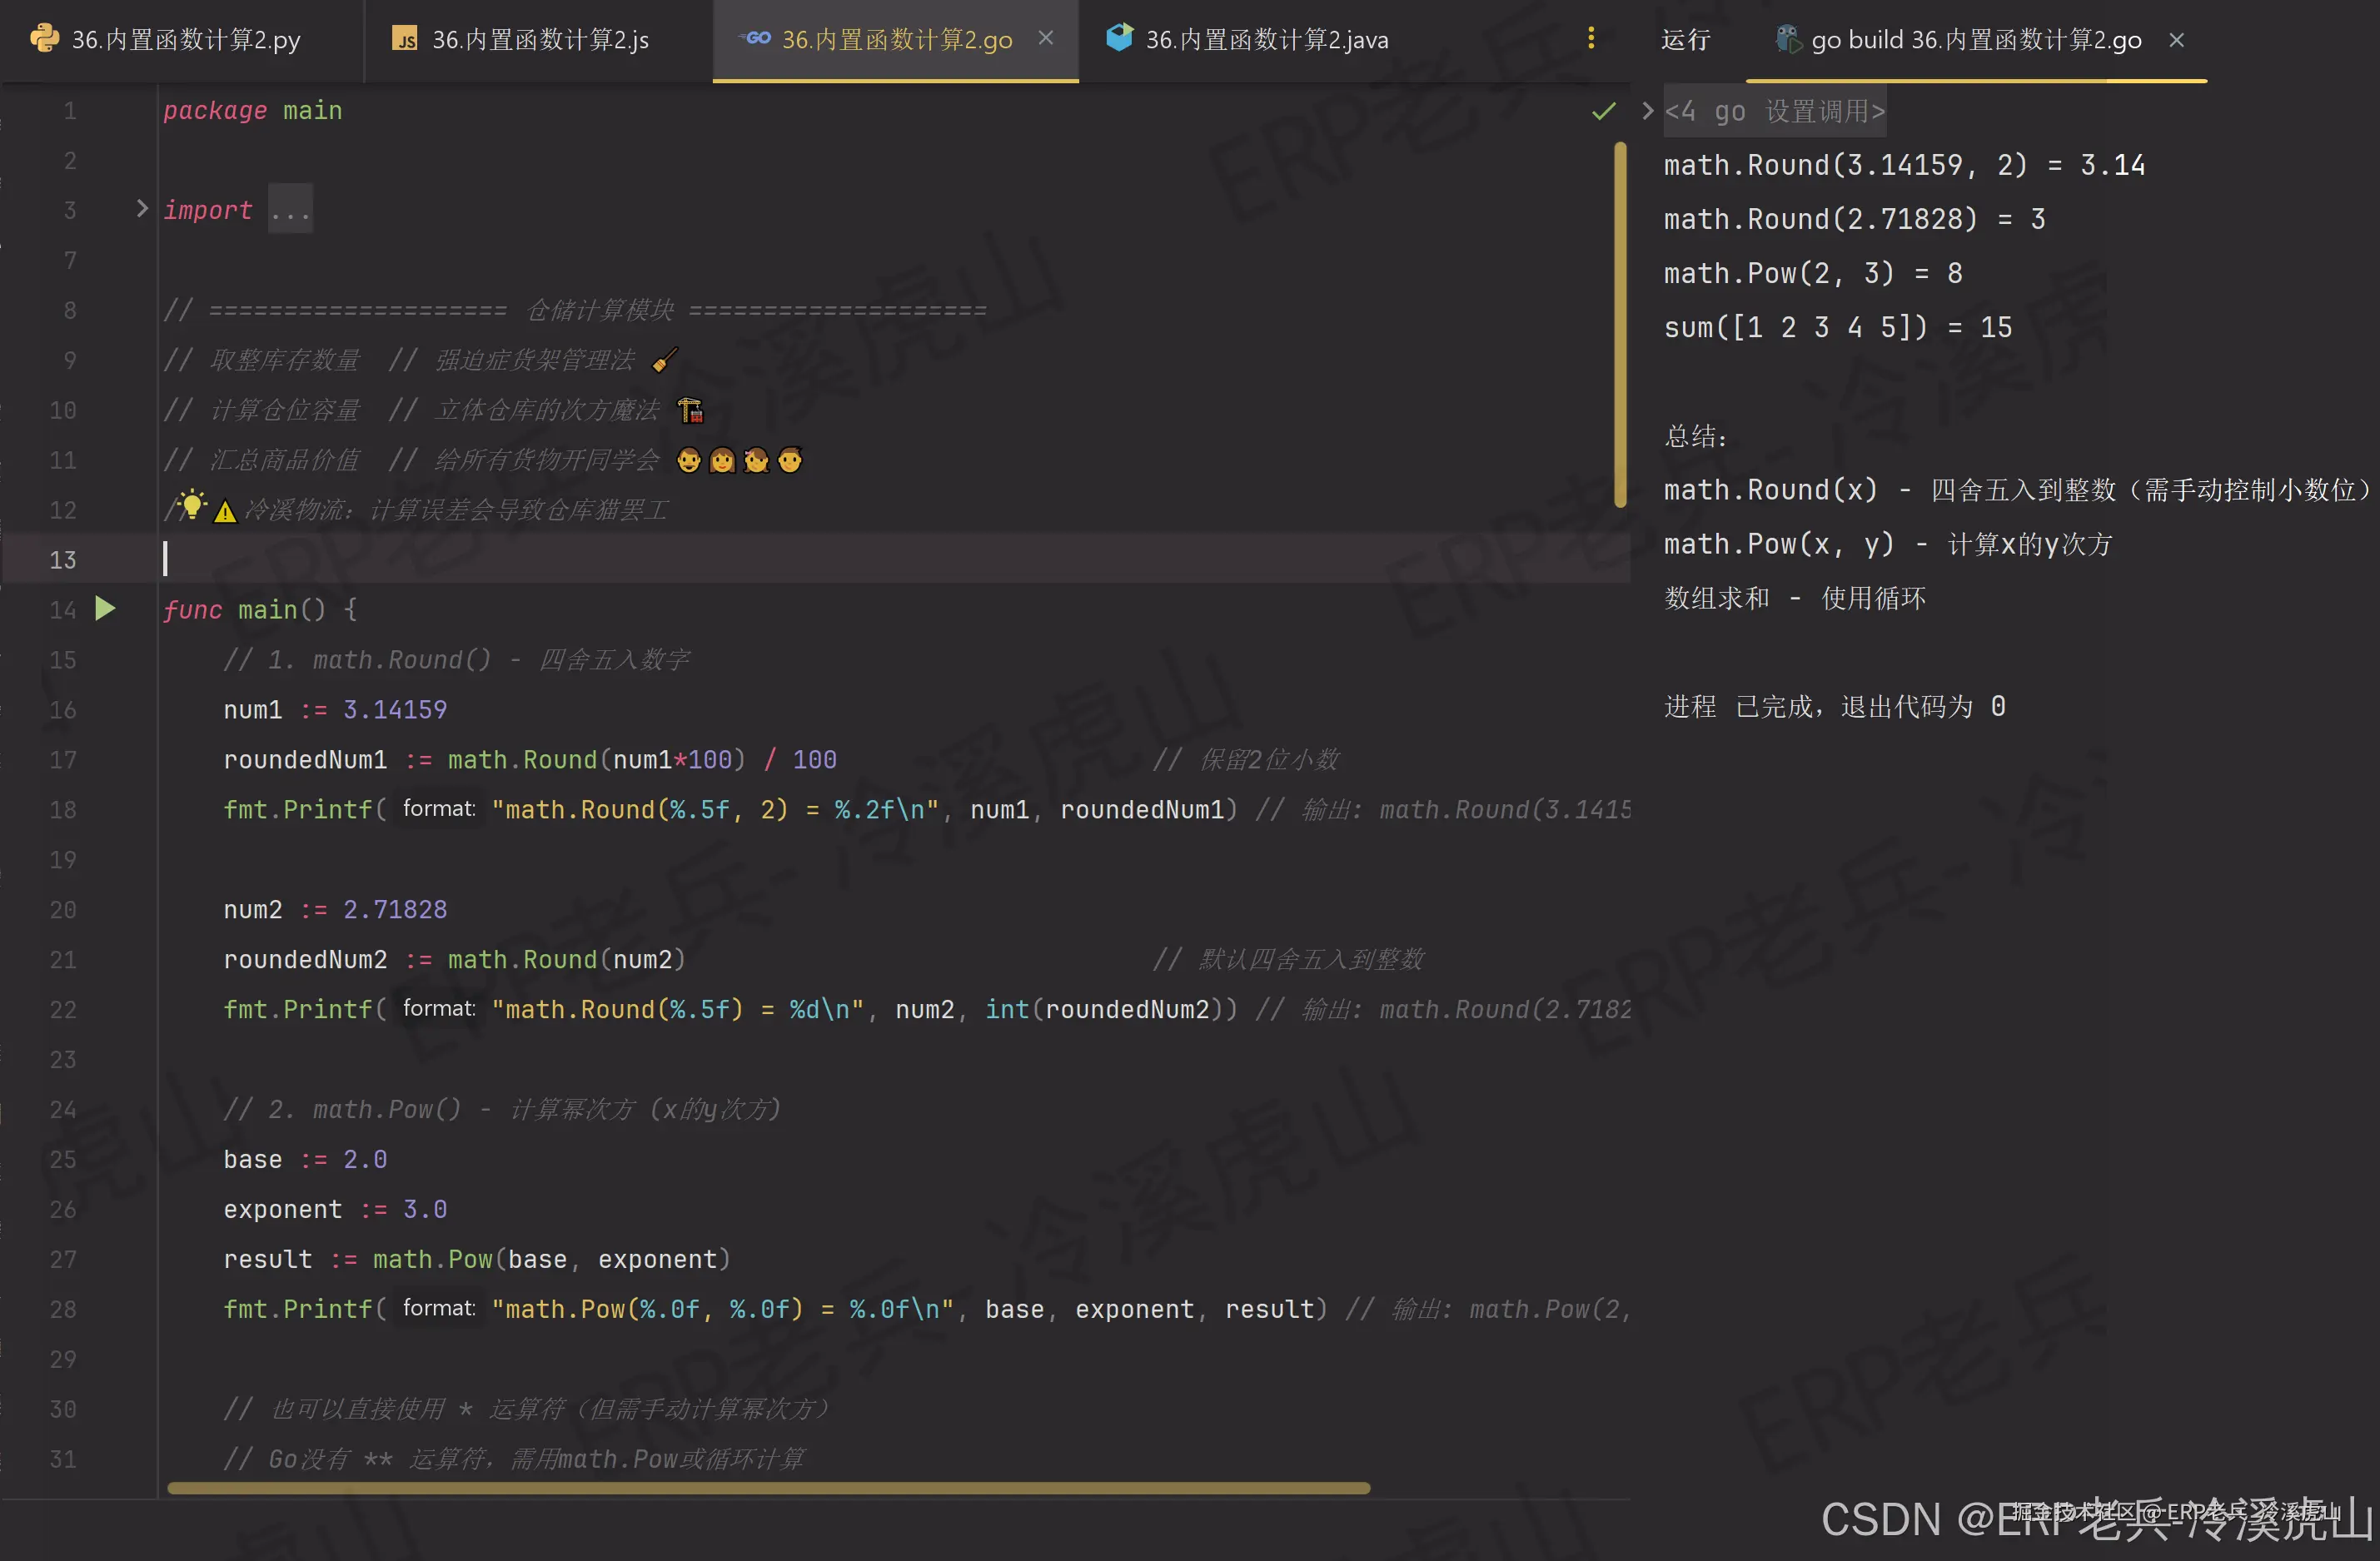Open the 运行 tool window label
Screen dimensions: 2380x1561
[1685, 40]
